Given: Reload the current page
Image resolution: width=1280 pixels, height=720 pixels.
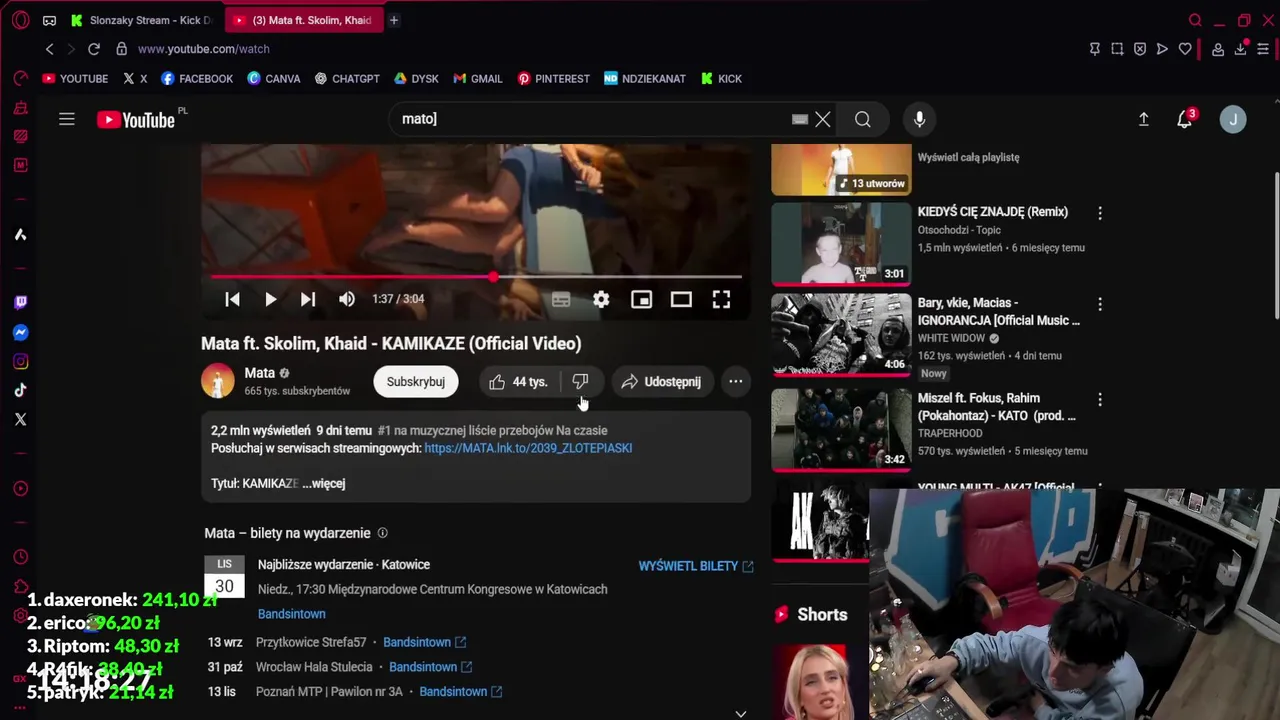Looking at the screenshot, I should coord(94,49).
